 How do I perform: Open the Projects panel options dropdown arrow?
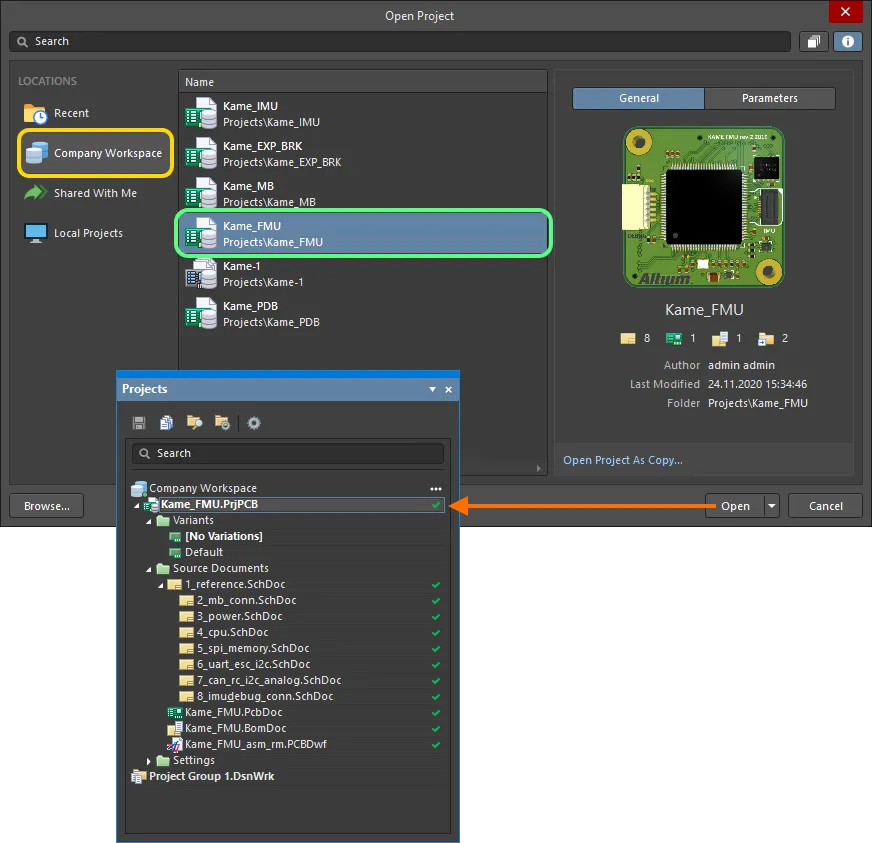tap(432, 389)
